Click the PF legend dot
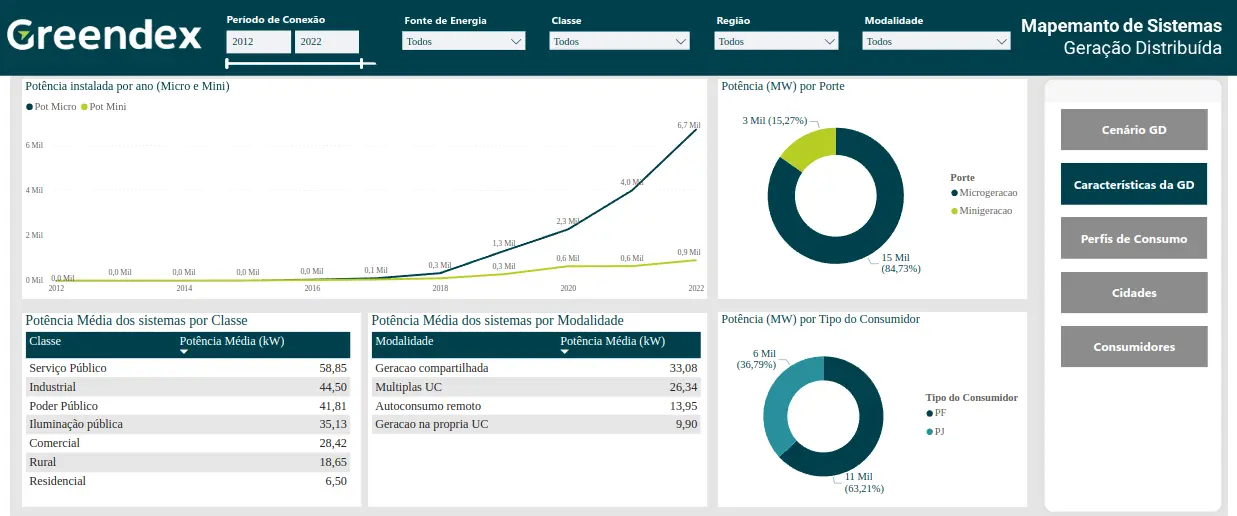This screenshot has height=516, width=1237. pyautogui.click(x=929, y=413)
